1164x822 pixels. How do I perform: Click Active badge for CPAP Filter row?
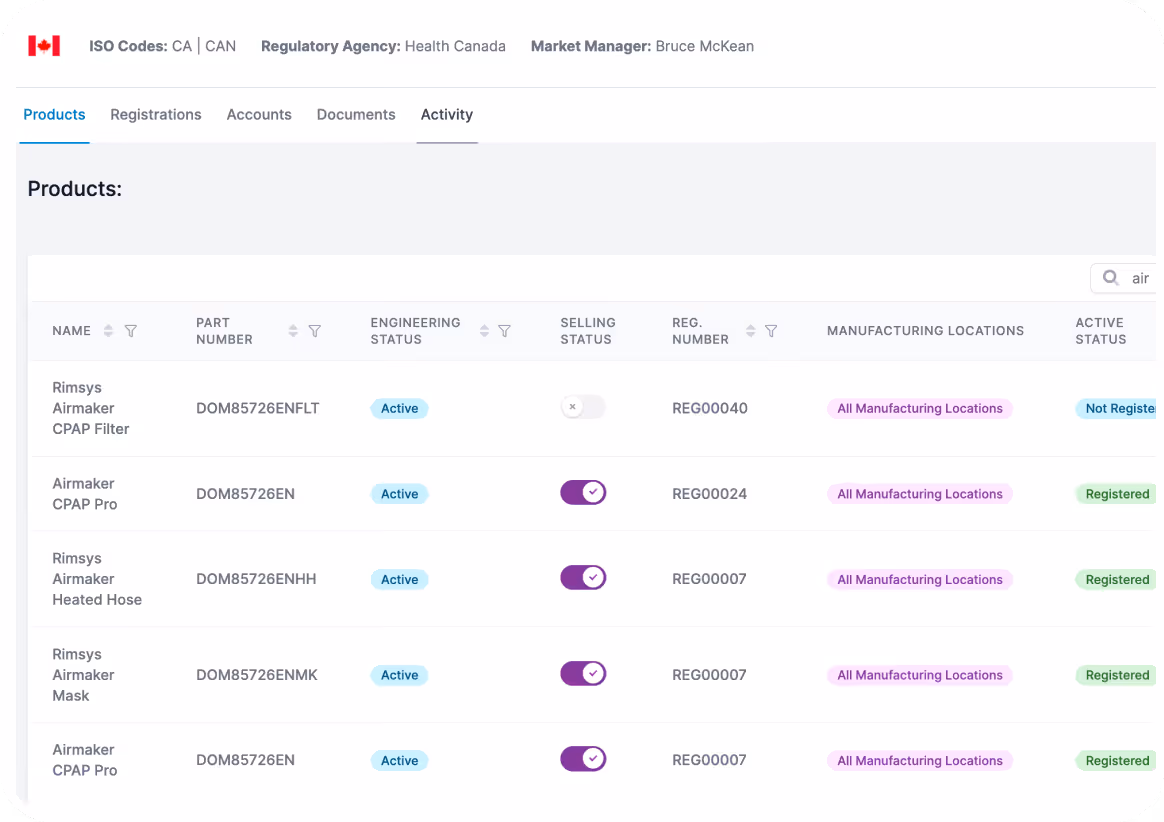(399, 408)
